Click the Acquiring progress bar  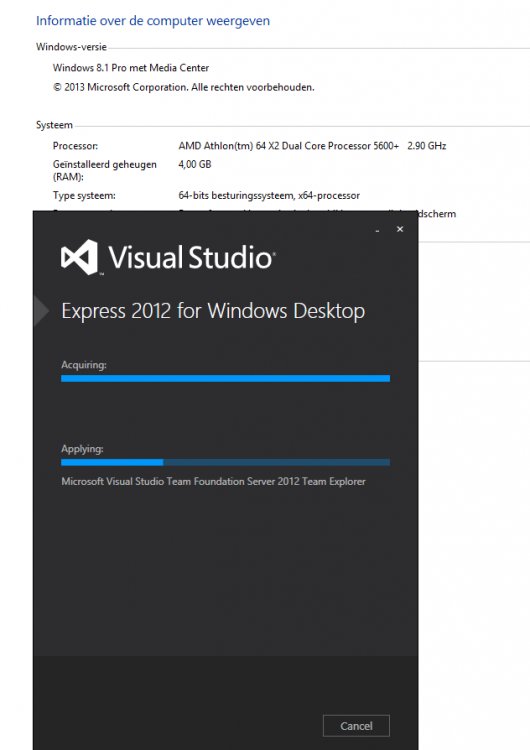pyautogui.click(x=225, y=378)
